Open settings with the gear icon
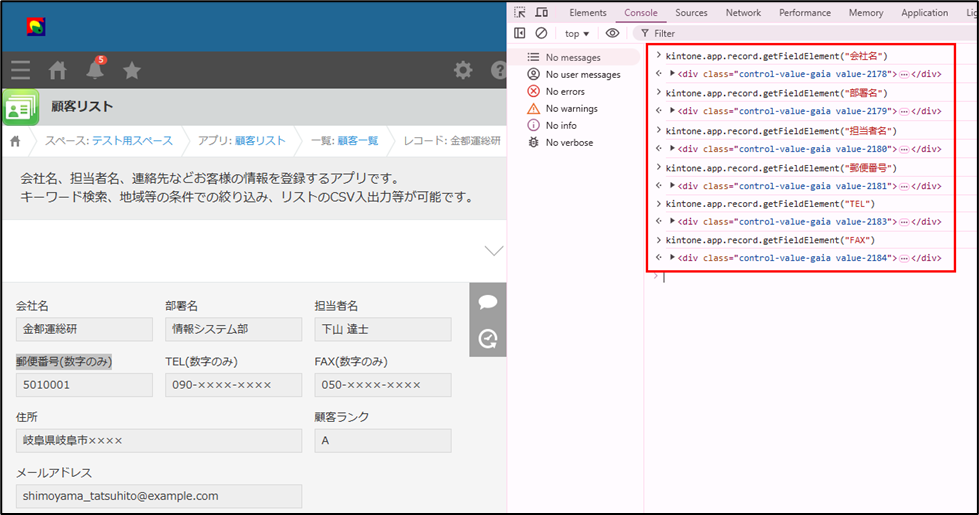979x515 pixels. 462,70
